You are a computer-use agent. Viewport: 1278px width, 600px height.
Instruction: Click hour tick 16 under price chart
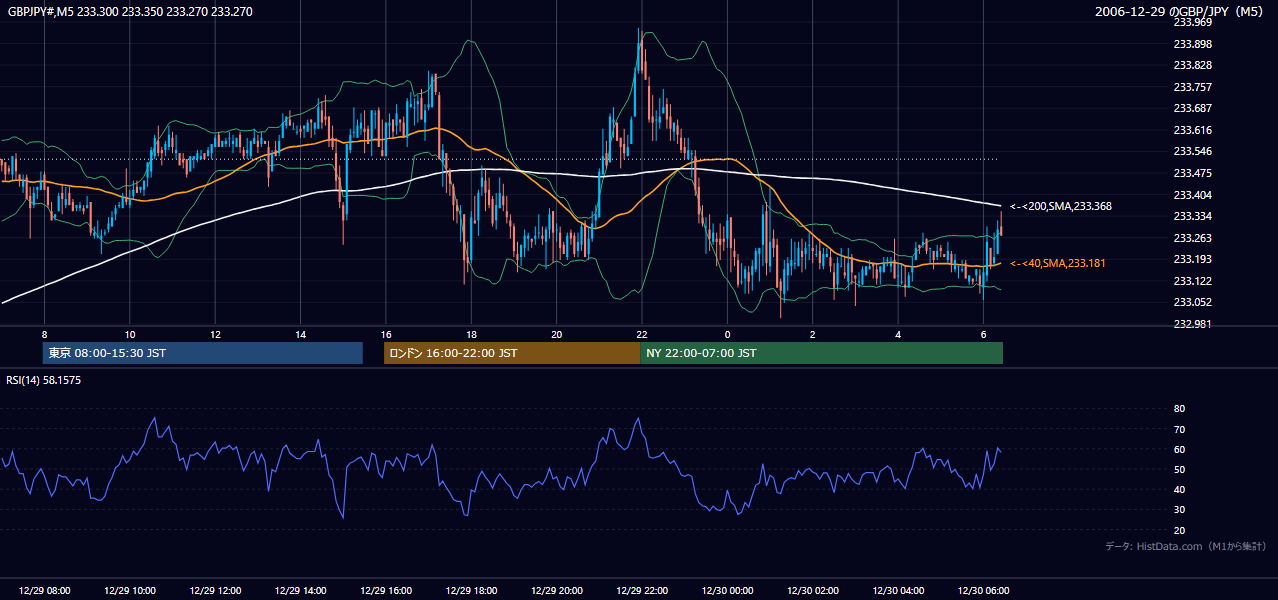click(x=386, y=334)
